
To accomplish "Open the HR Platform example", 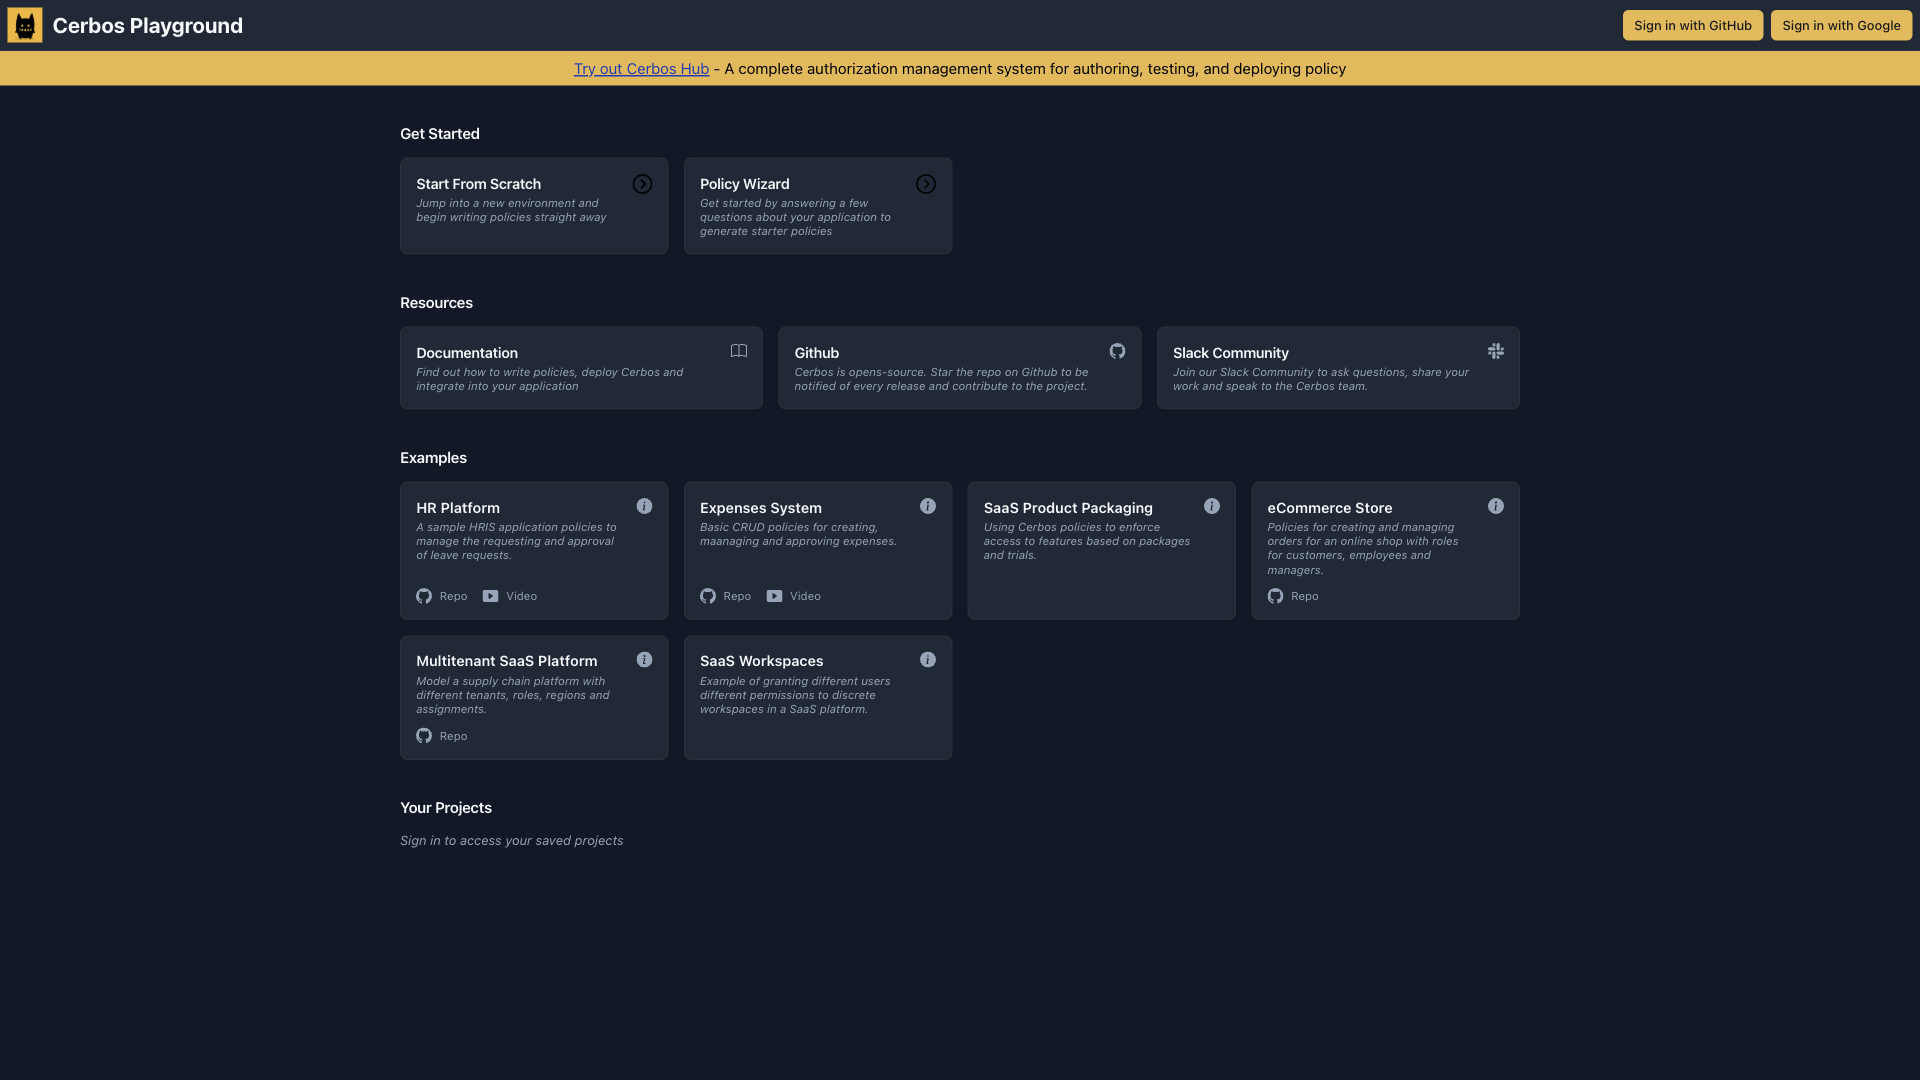I will click(534, 551).
